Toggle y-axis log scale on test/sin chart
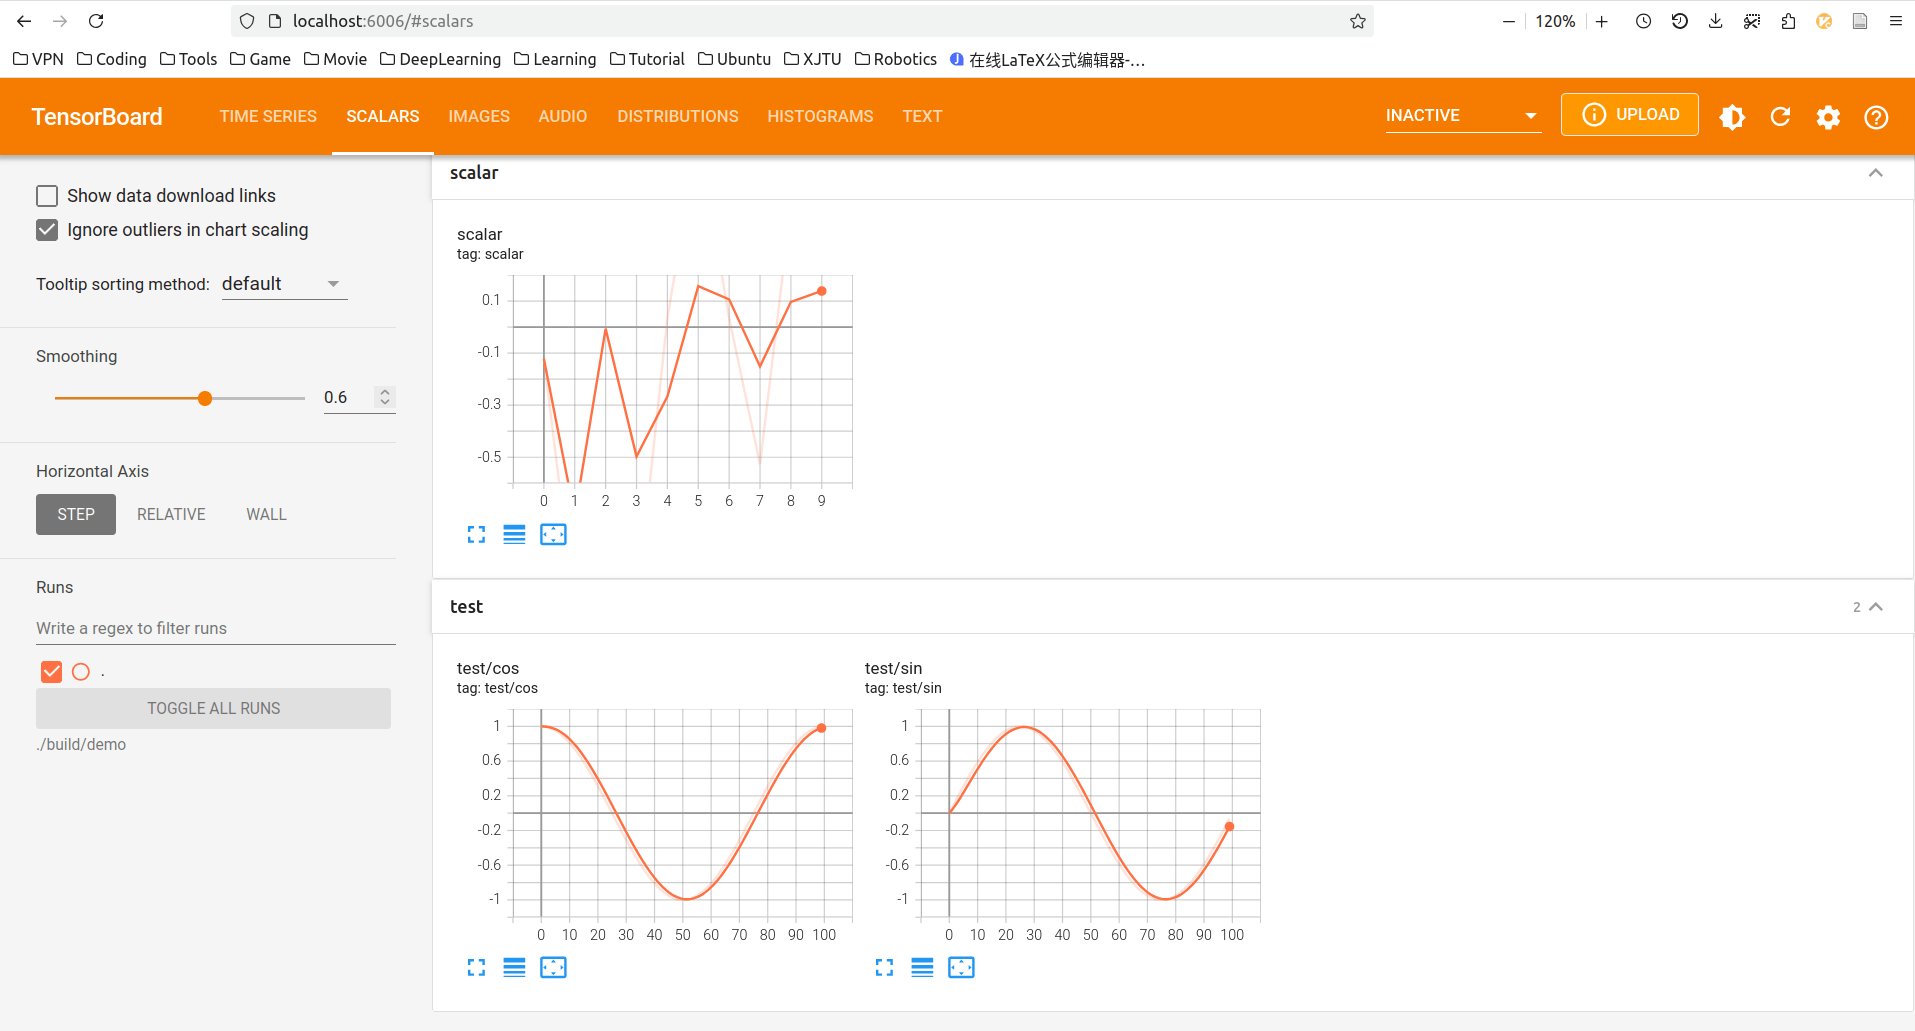Screen dimensions: 1915x1031 pos(922,968)
